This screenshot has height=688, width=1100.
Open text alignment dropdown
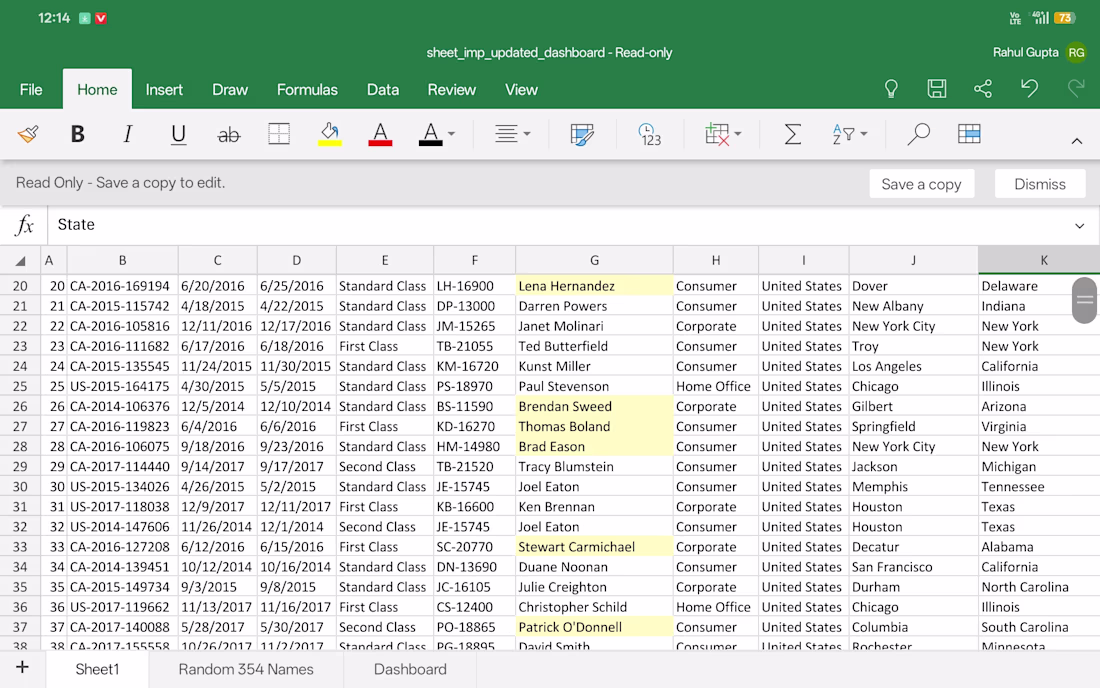point(512,134)
